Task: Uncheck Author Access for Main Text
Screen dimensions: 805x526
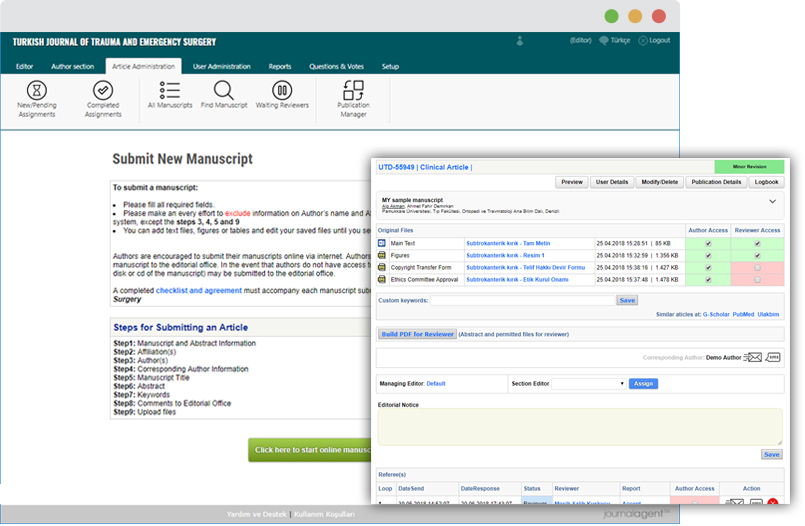Action: tap(709, 243)
